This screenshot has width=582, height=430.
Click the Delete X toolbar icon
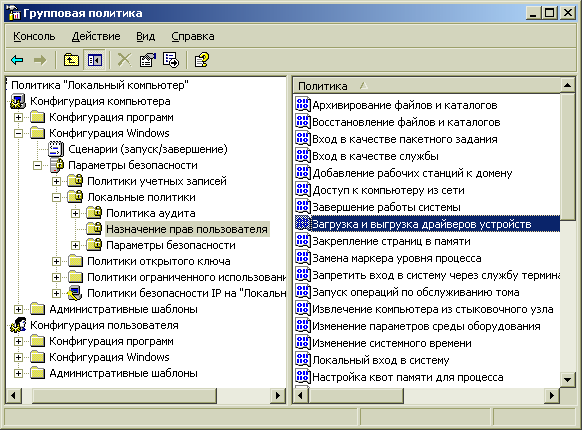coord(124,60)
